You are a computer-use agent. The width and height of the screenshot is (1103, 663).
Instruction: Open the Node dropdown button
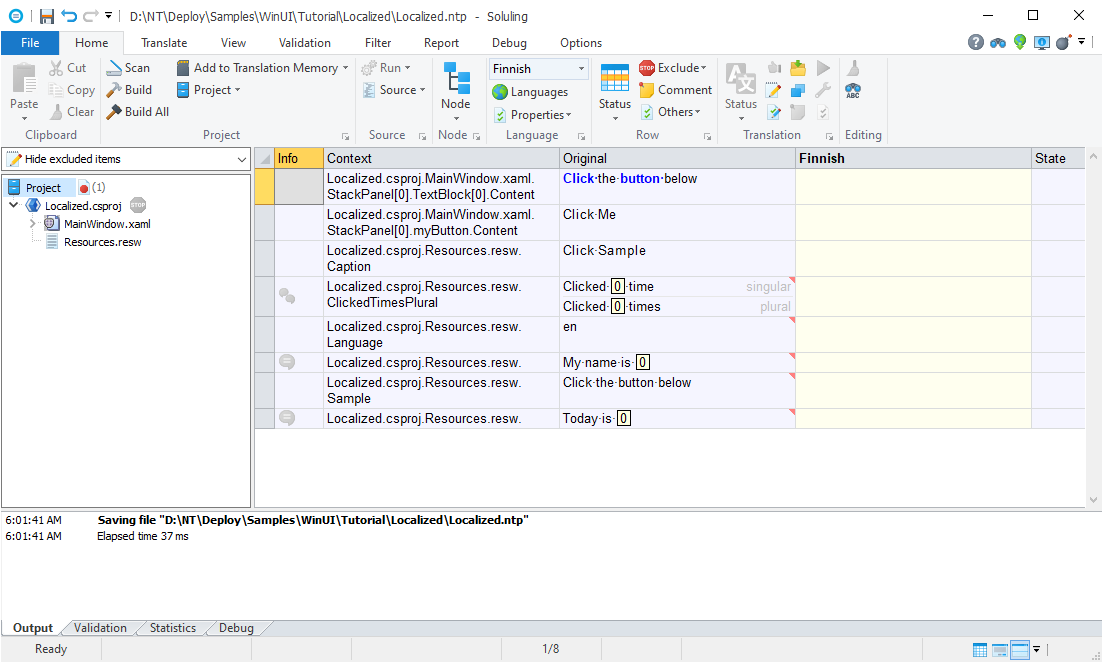456,91
